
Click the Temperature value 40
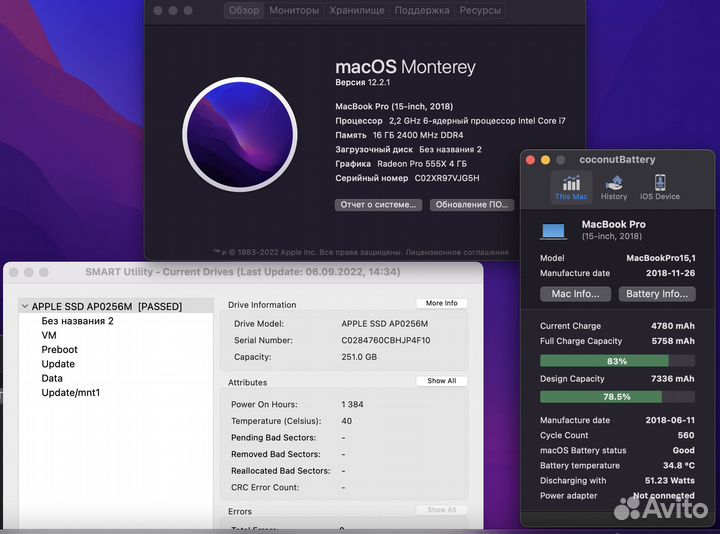click(347, 421)
